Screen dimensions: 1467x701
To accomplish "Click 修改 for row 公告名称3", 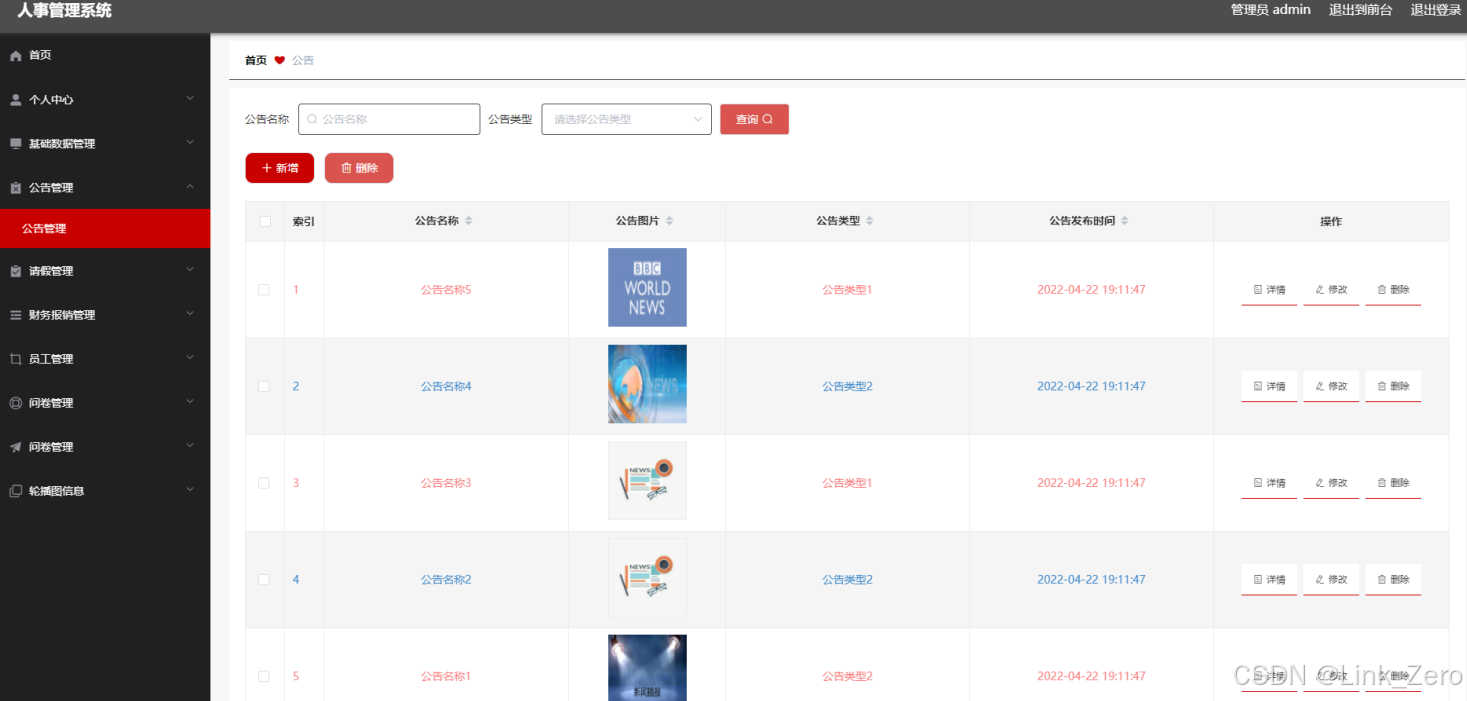I will (x=1331, y=483).
